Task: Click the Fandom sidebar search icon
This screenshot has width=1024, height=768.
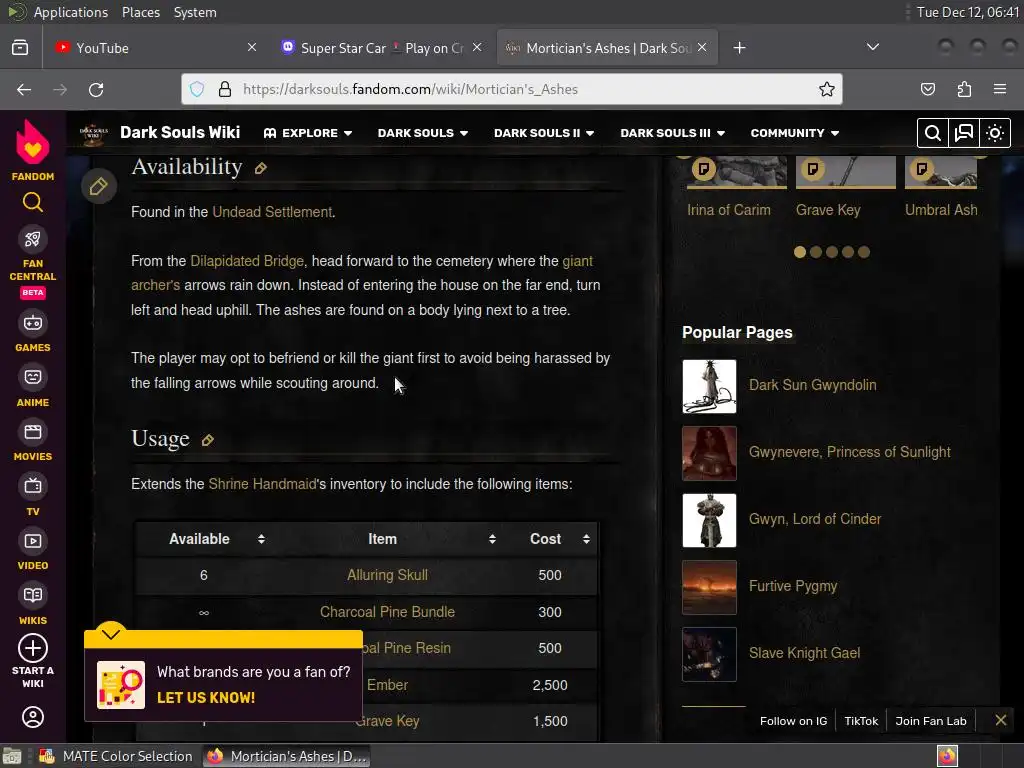Action: (x=33, y=202)
